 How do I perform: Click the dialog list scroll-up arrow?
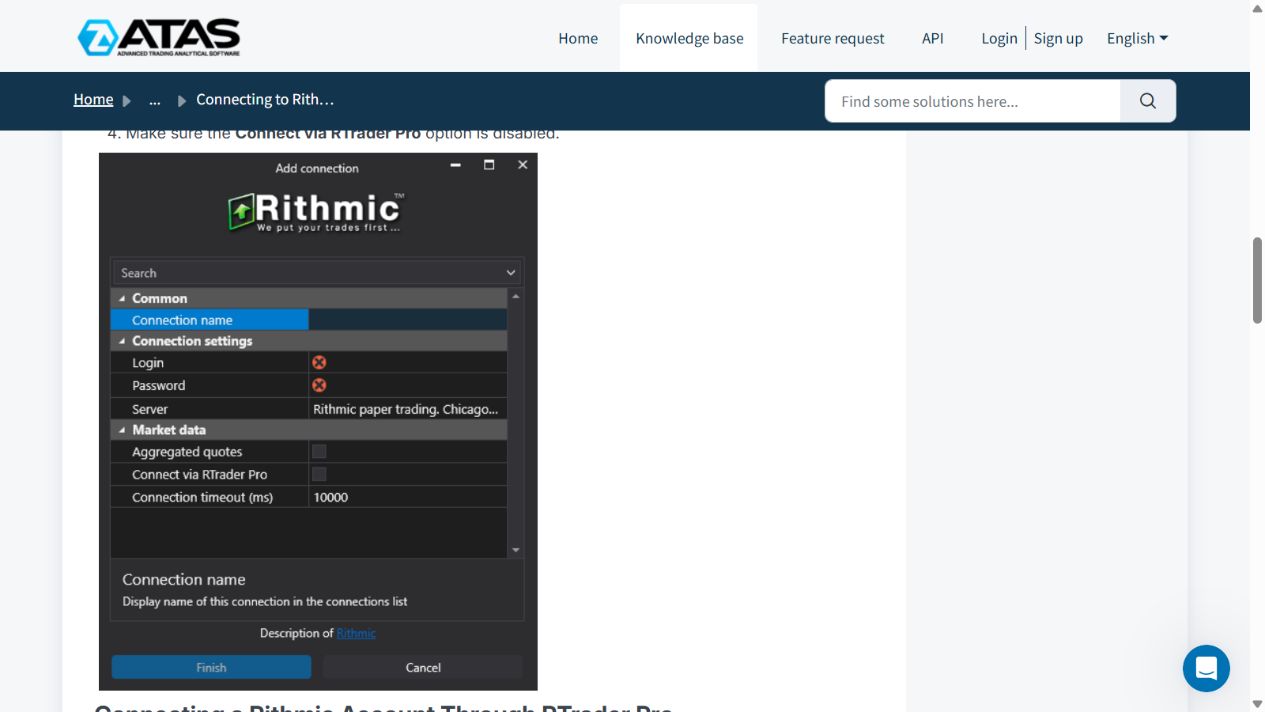[516, 297]
